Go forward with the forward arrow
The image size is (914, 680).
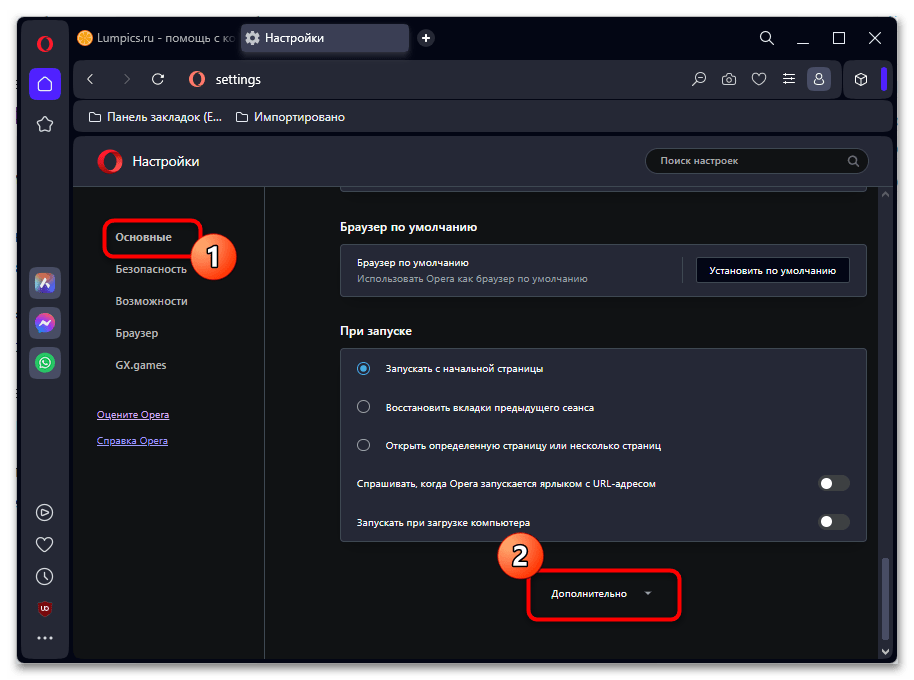(126, 79)
